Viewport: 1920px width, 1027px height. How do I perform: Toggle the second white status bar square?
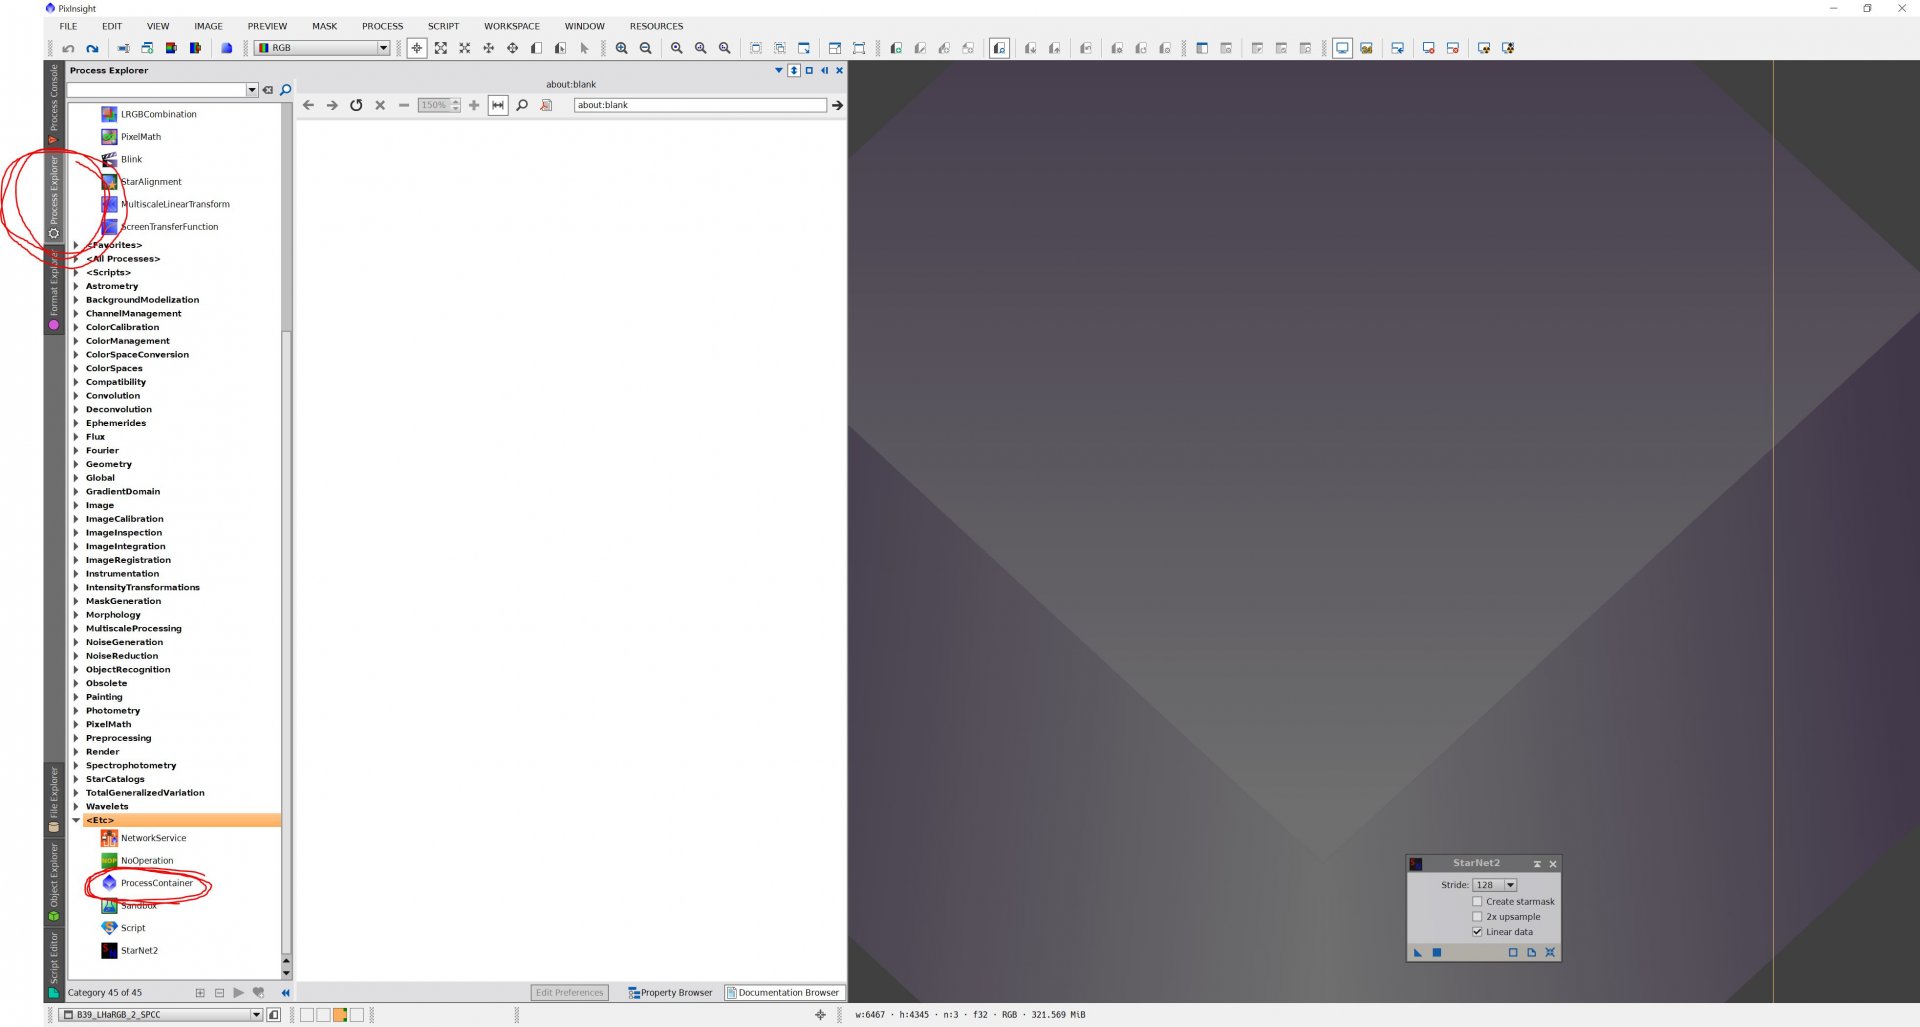point(323,1015)
